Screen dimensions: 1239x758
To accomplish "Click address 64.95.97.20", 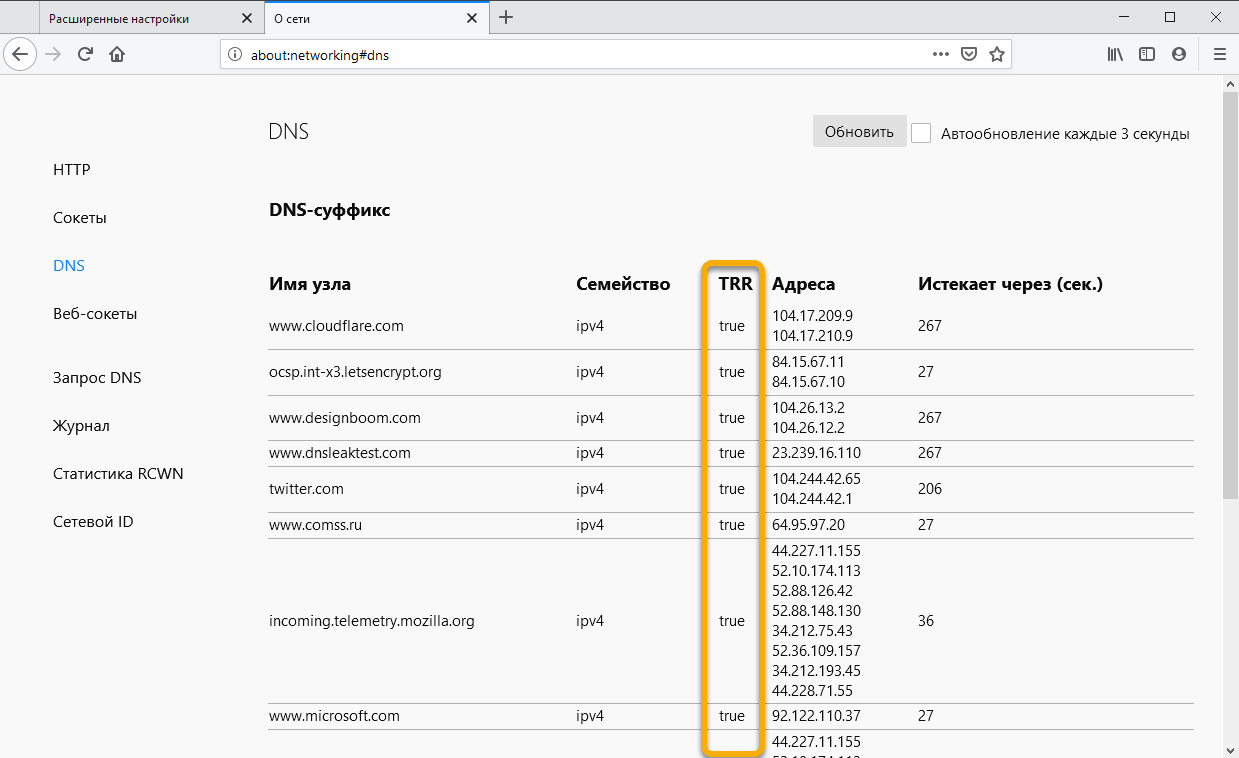I will [x=808, y=525].
